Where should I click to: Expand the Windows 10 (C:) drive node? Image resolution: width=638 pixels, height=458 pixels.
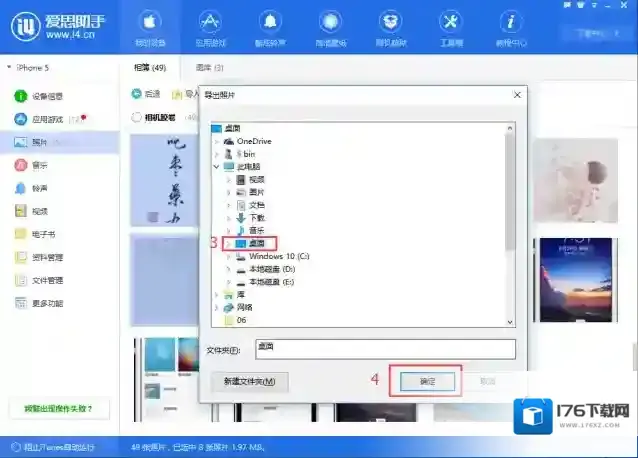[x=229, y=256]
